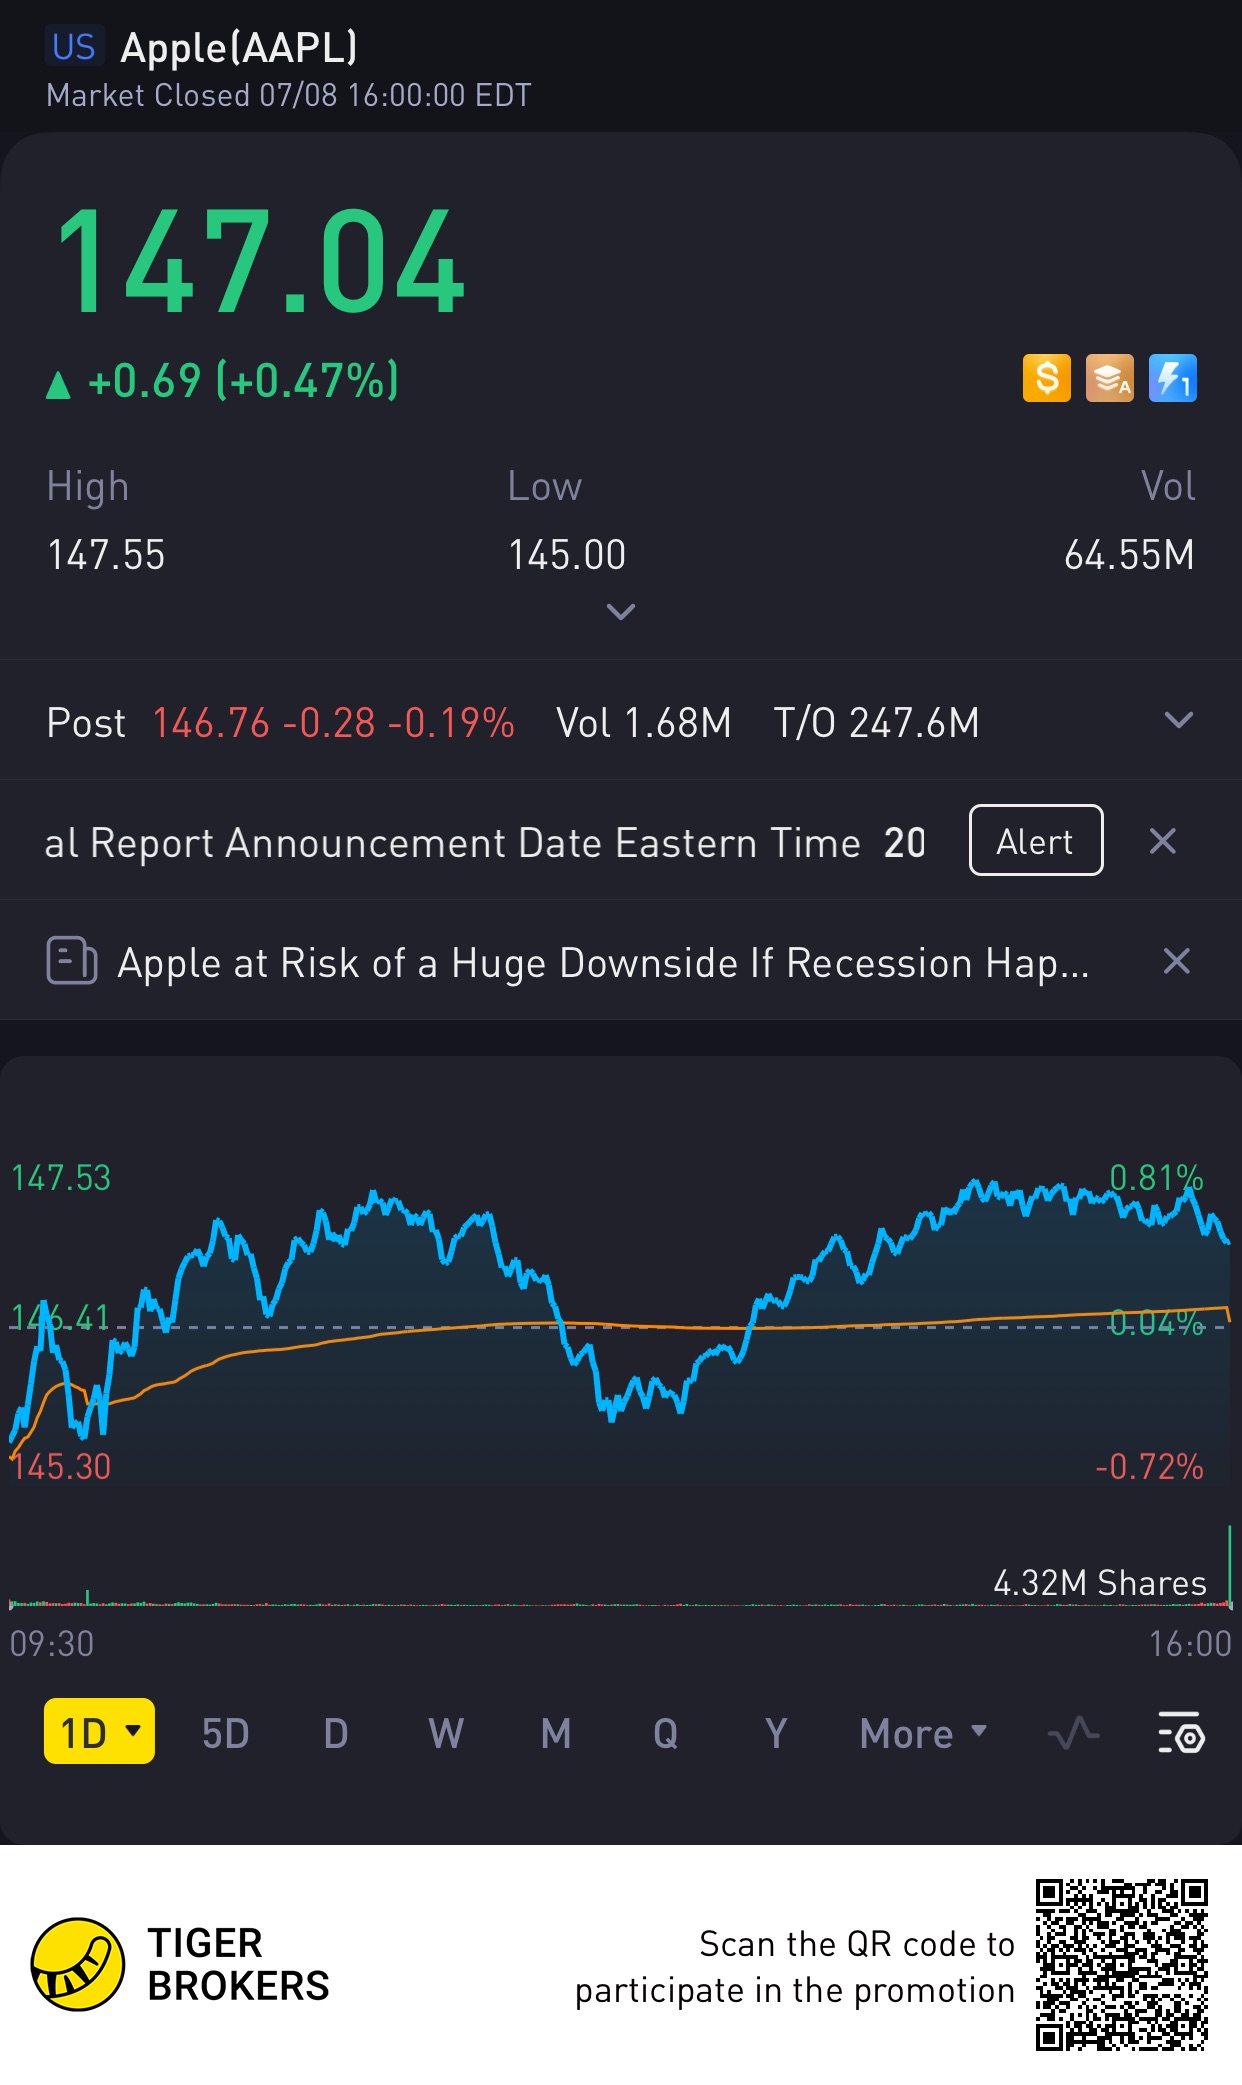Tap the T/O 247.6M turnover value
Screen dimensions: 1242x2085
[x=876, y=723]
